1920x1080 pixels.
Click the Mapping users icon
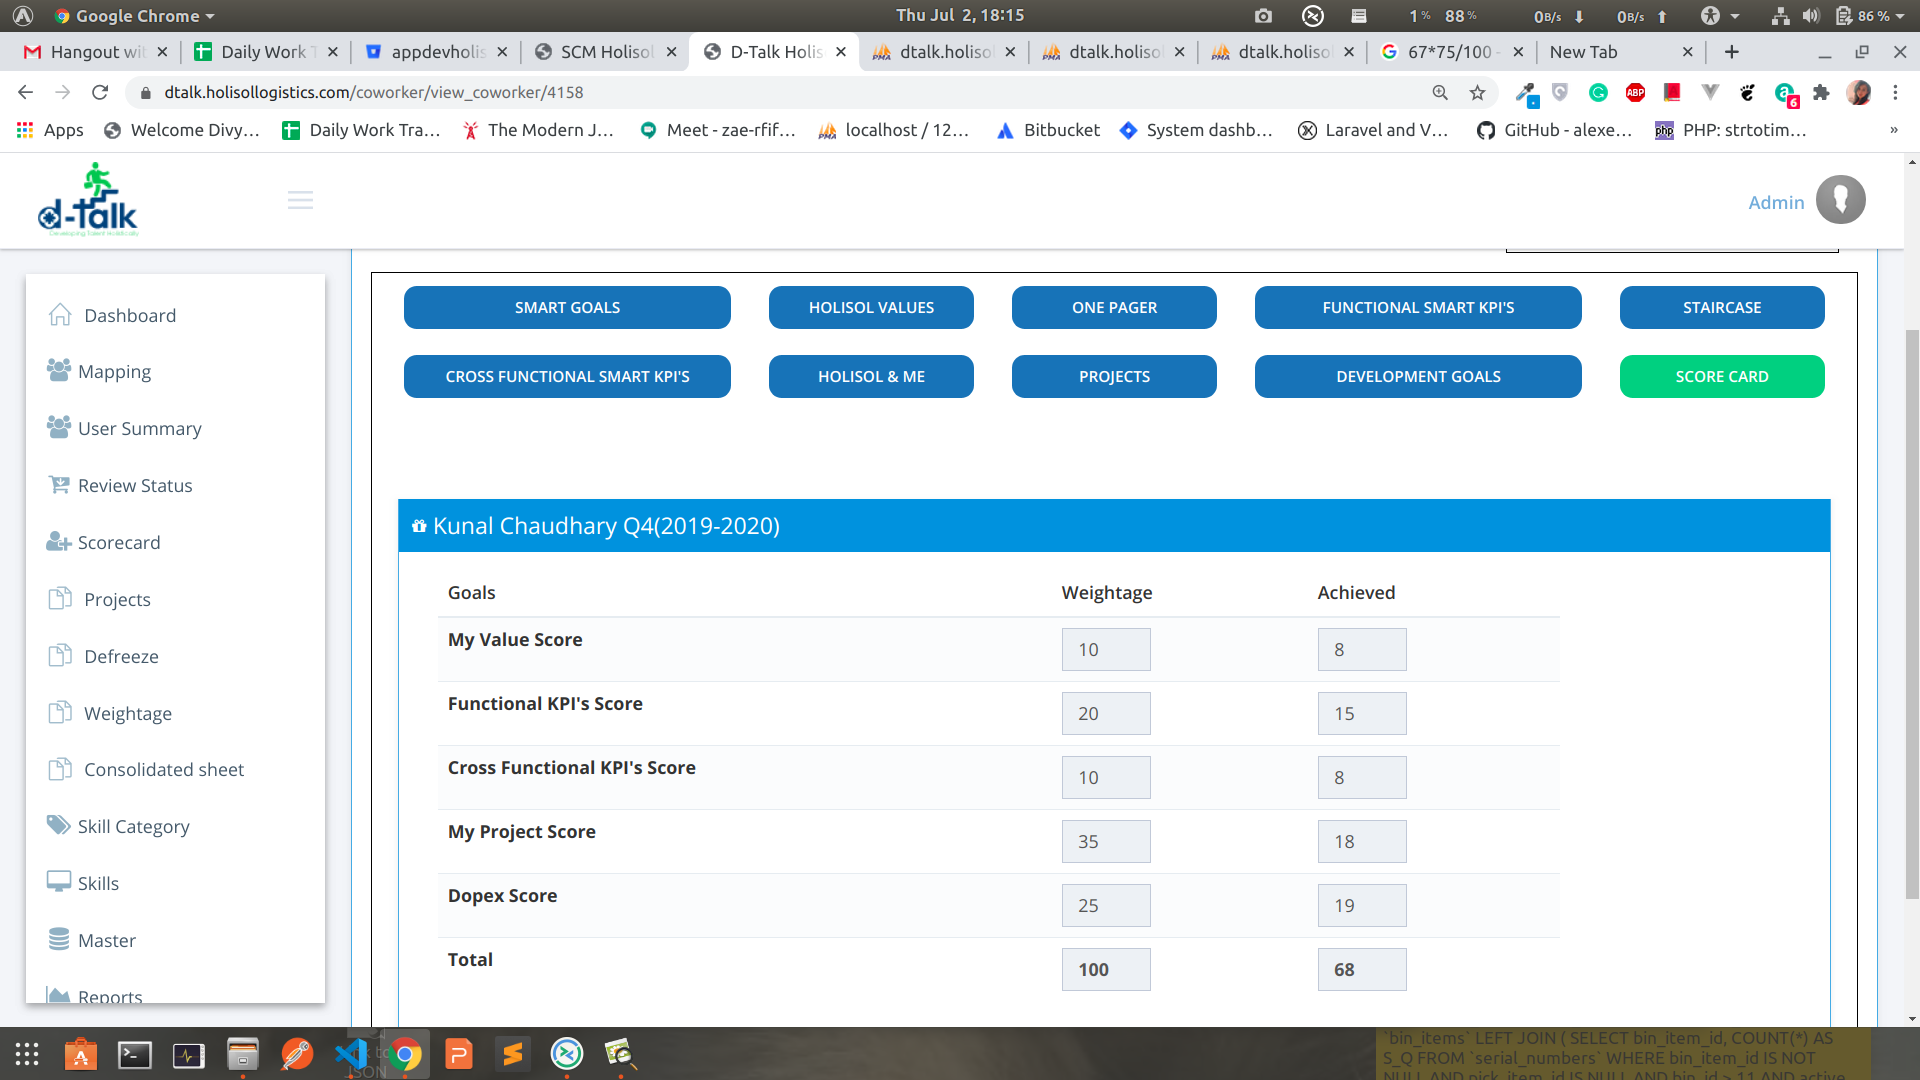click(58, 370)
